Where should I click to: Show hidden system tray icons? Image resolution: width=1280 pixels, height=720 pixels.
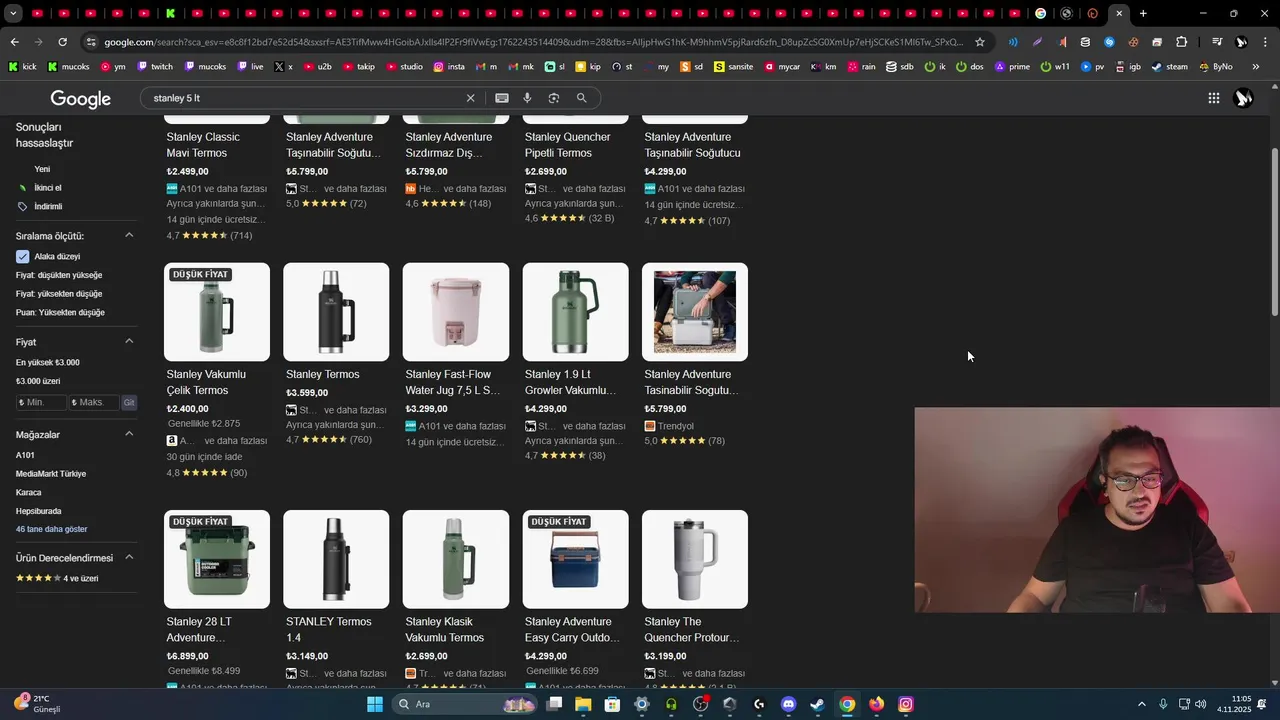[1142, 704]
